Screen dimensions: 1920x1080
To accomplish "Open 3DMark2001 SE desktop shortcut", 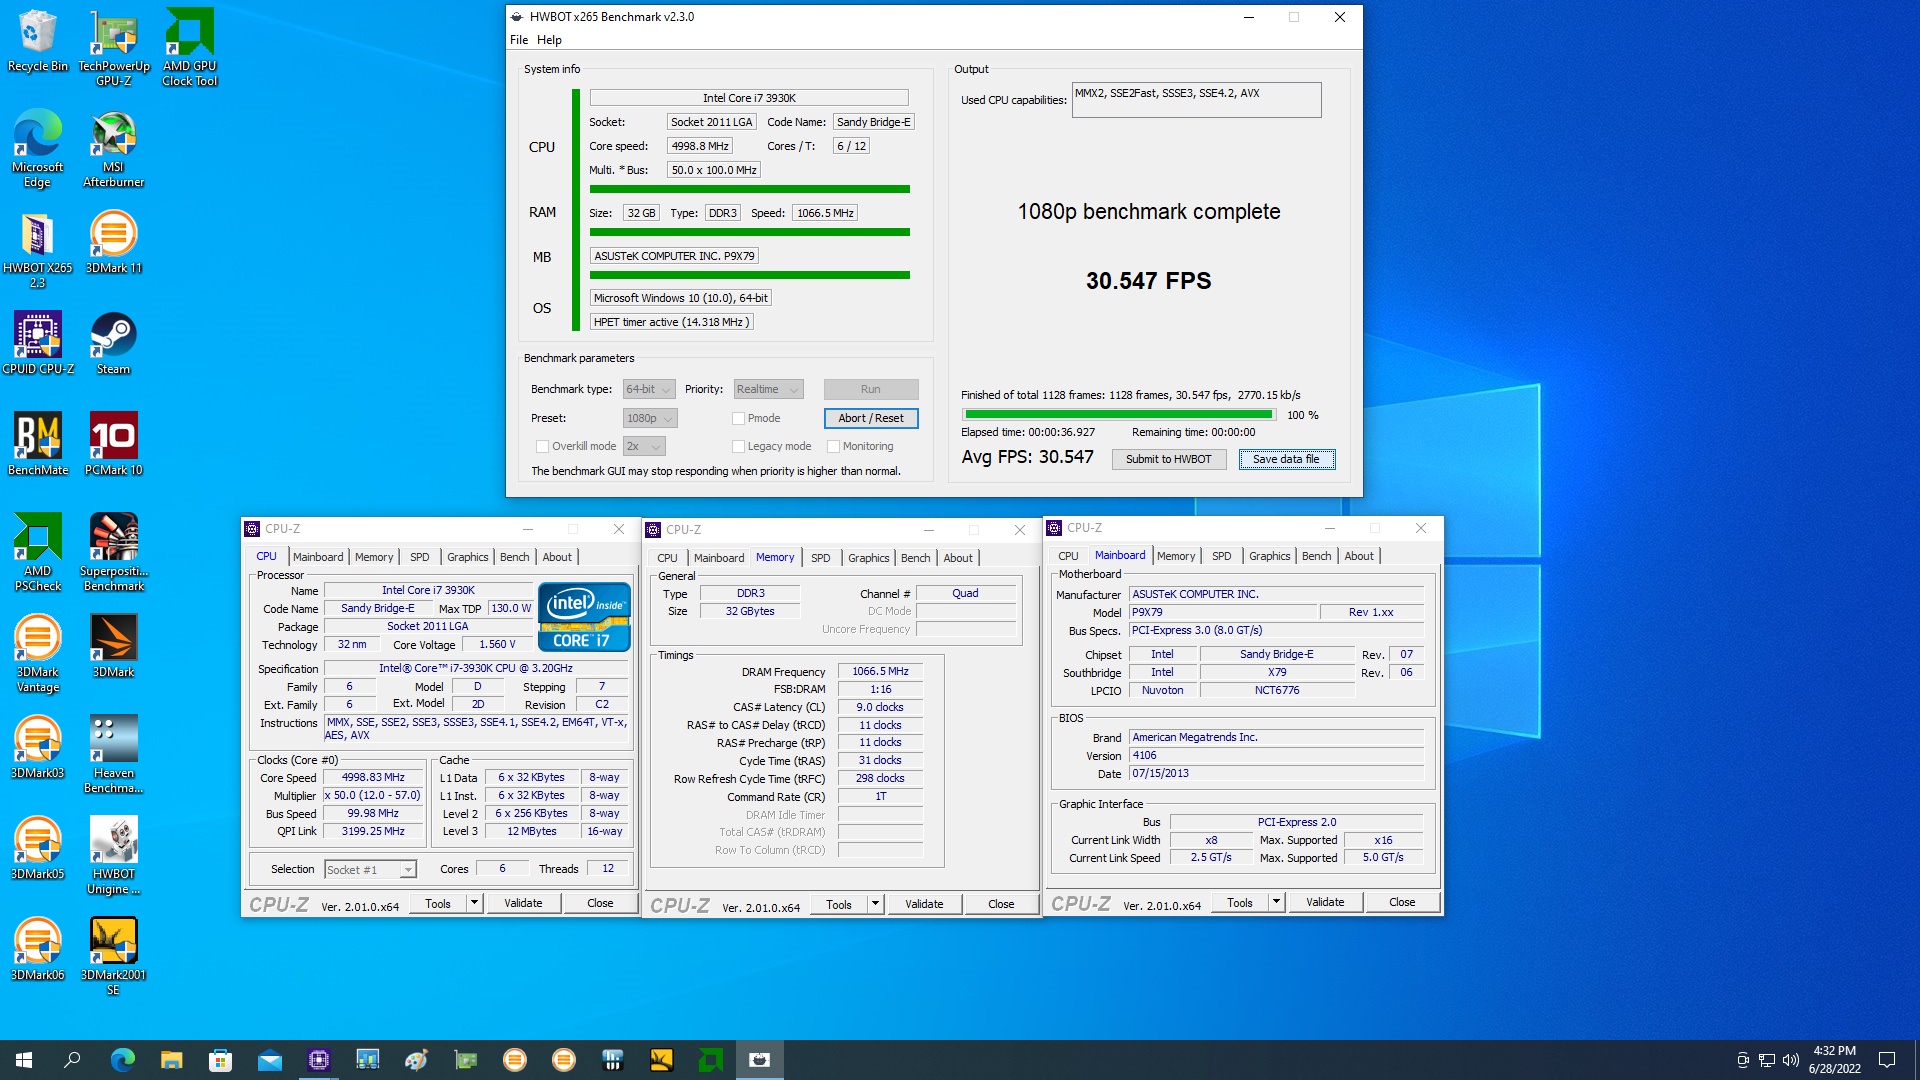I will [x=114, y=956].
